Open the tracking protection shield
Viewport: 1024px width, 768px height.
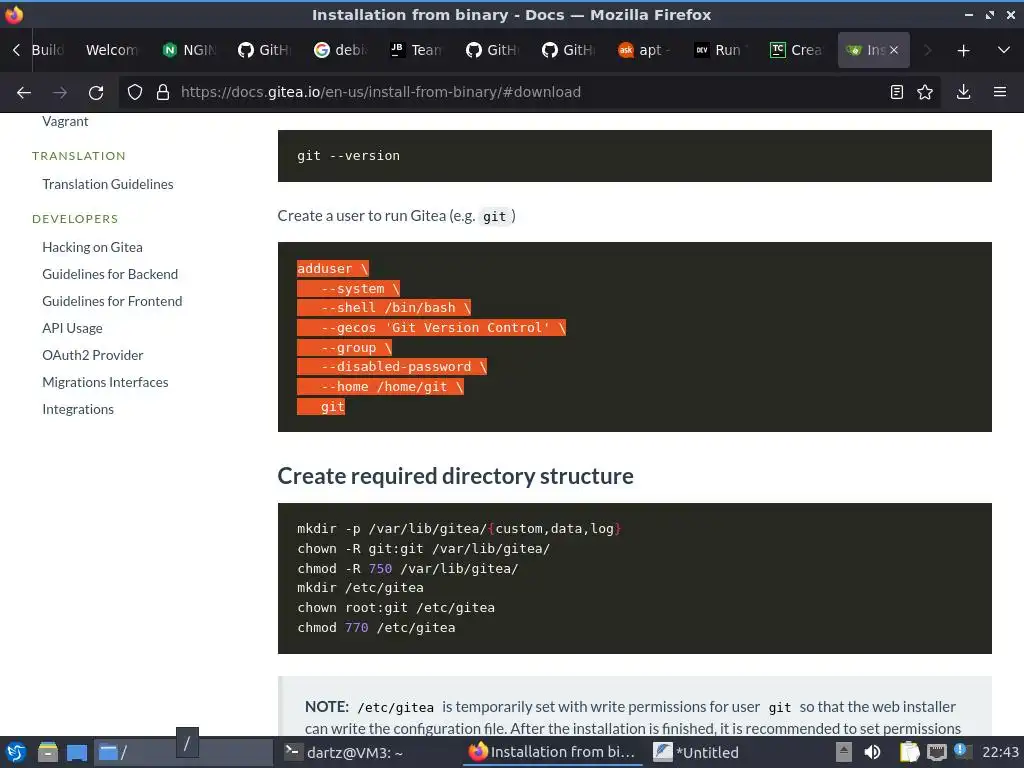[x=135, y=92]
